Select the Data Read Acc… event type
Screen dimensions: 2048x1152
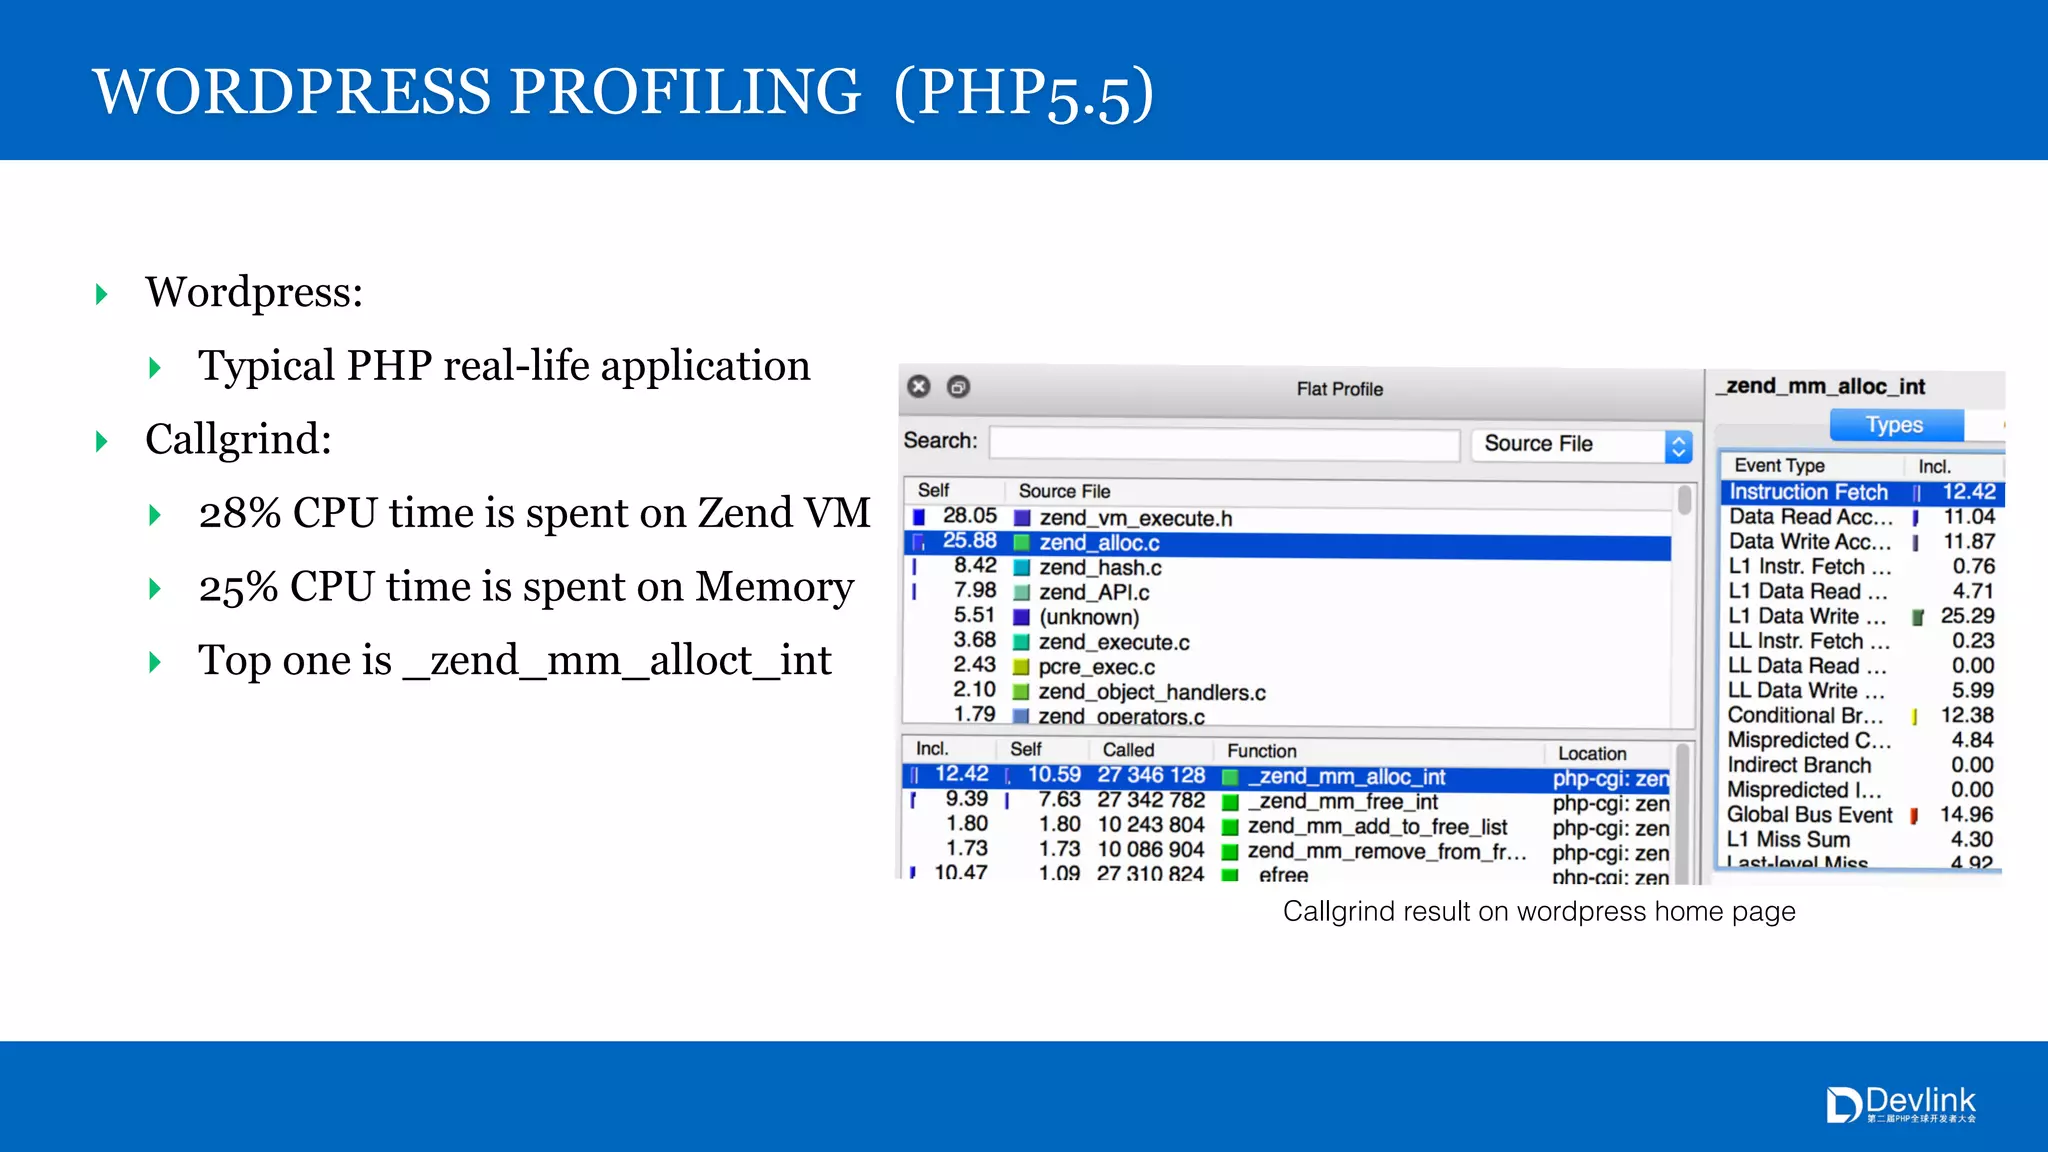(x=1863, y=517)
